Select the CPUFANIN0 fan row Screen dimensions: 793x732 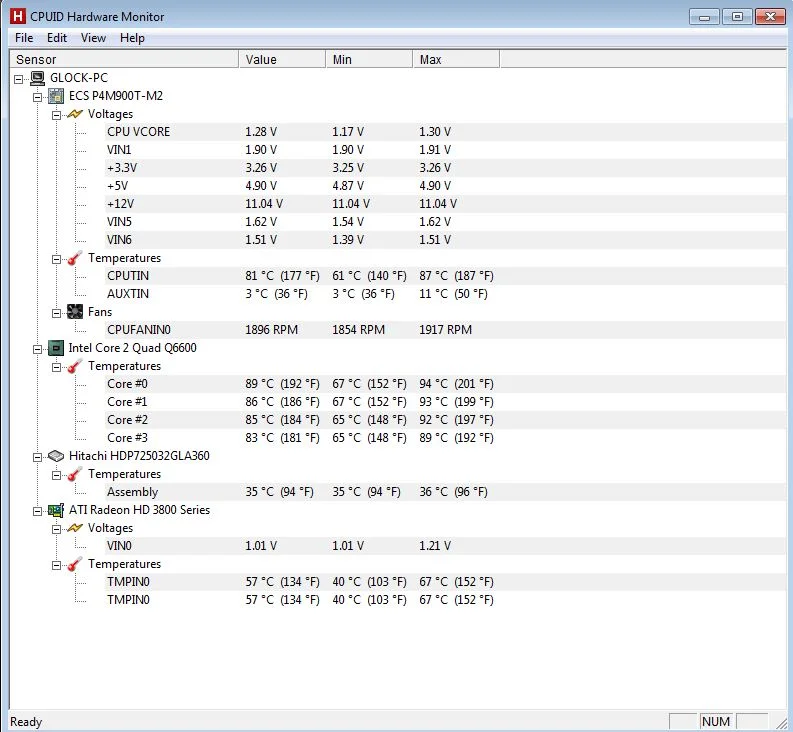coord(446,330)
